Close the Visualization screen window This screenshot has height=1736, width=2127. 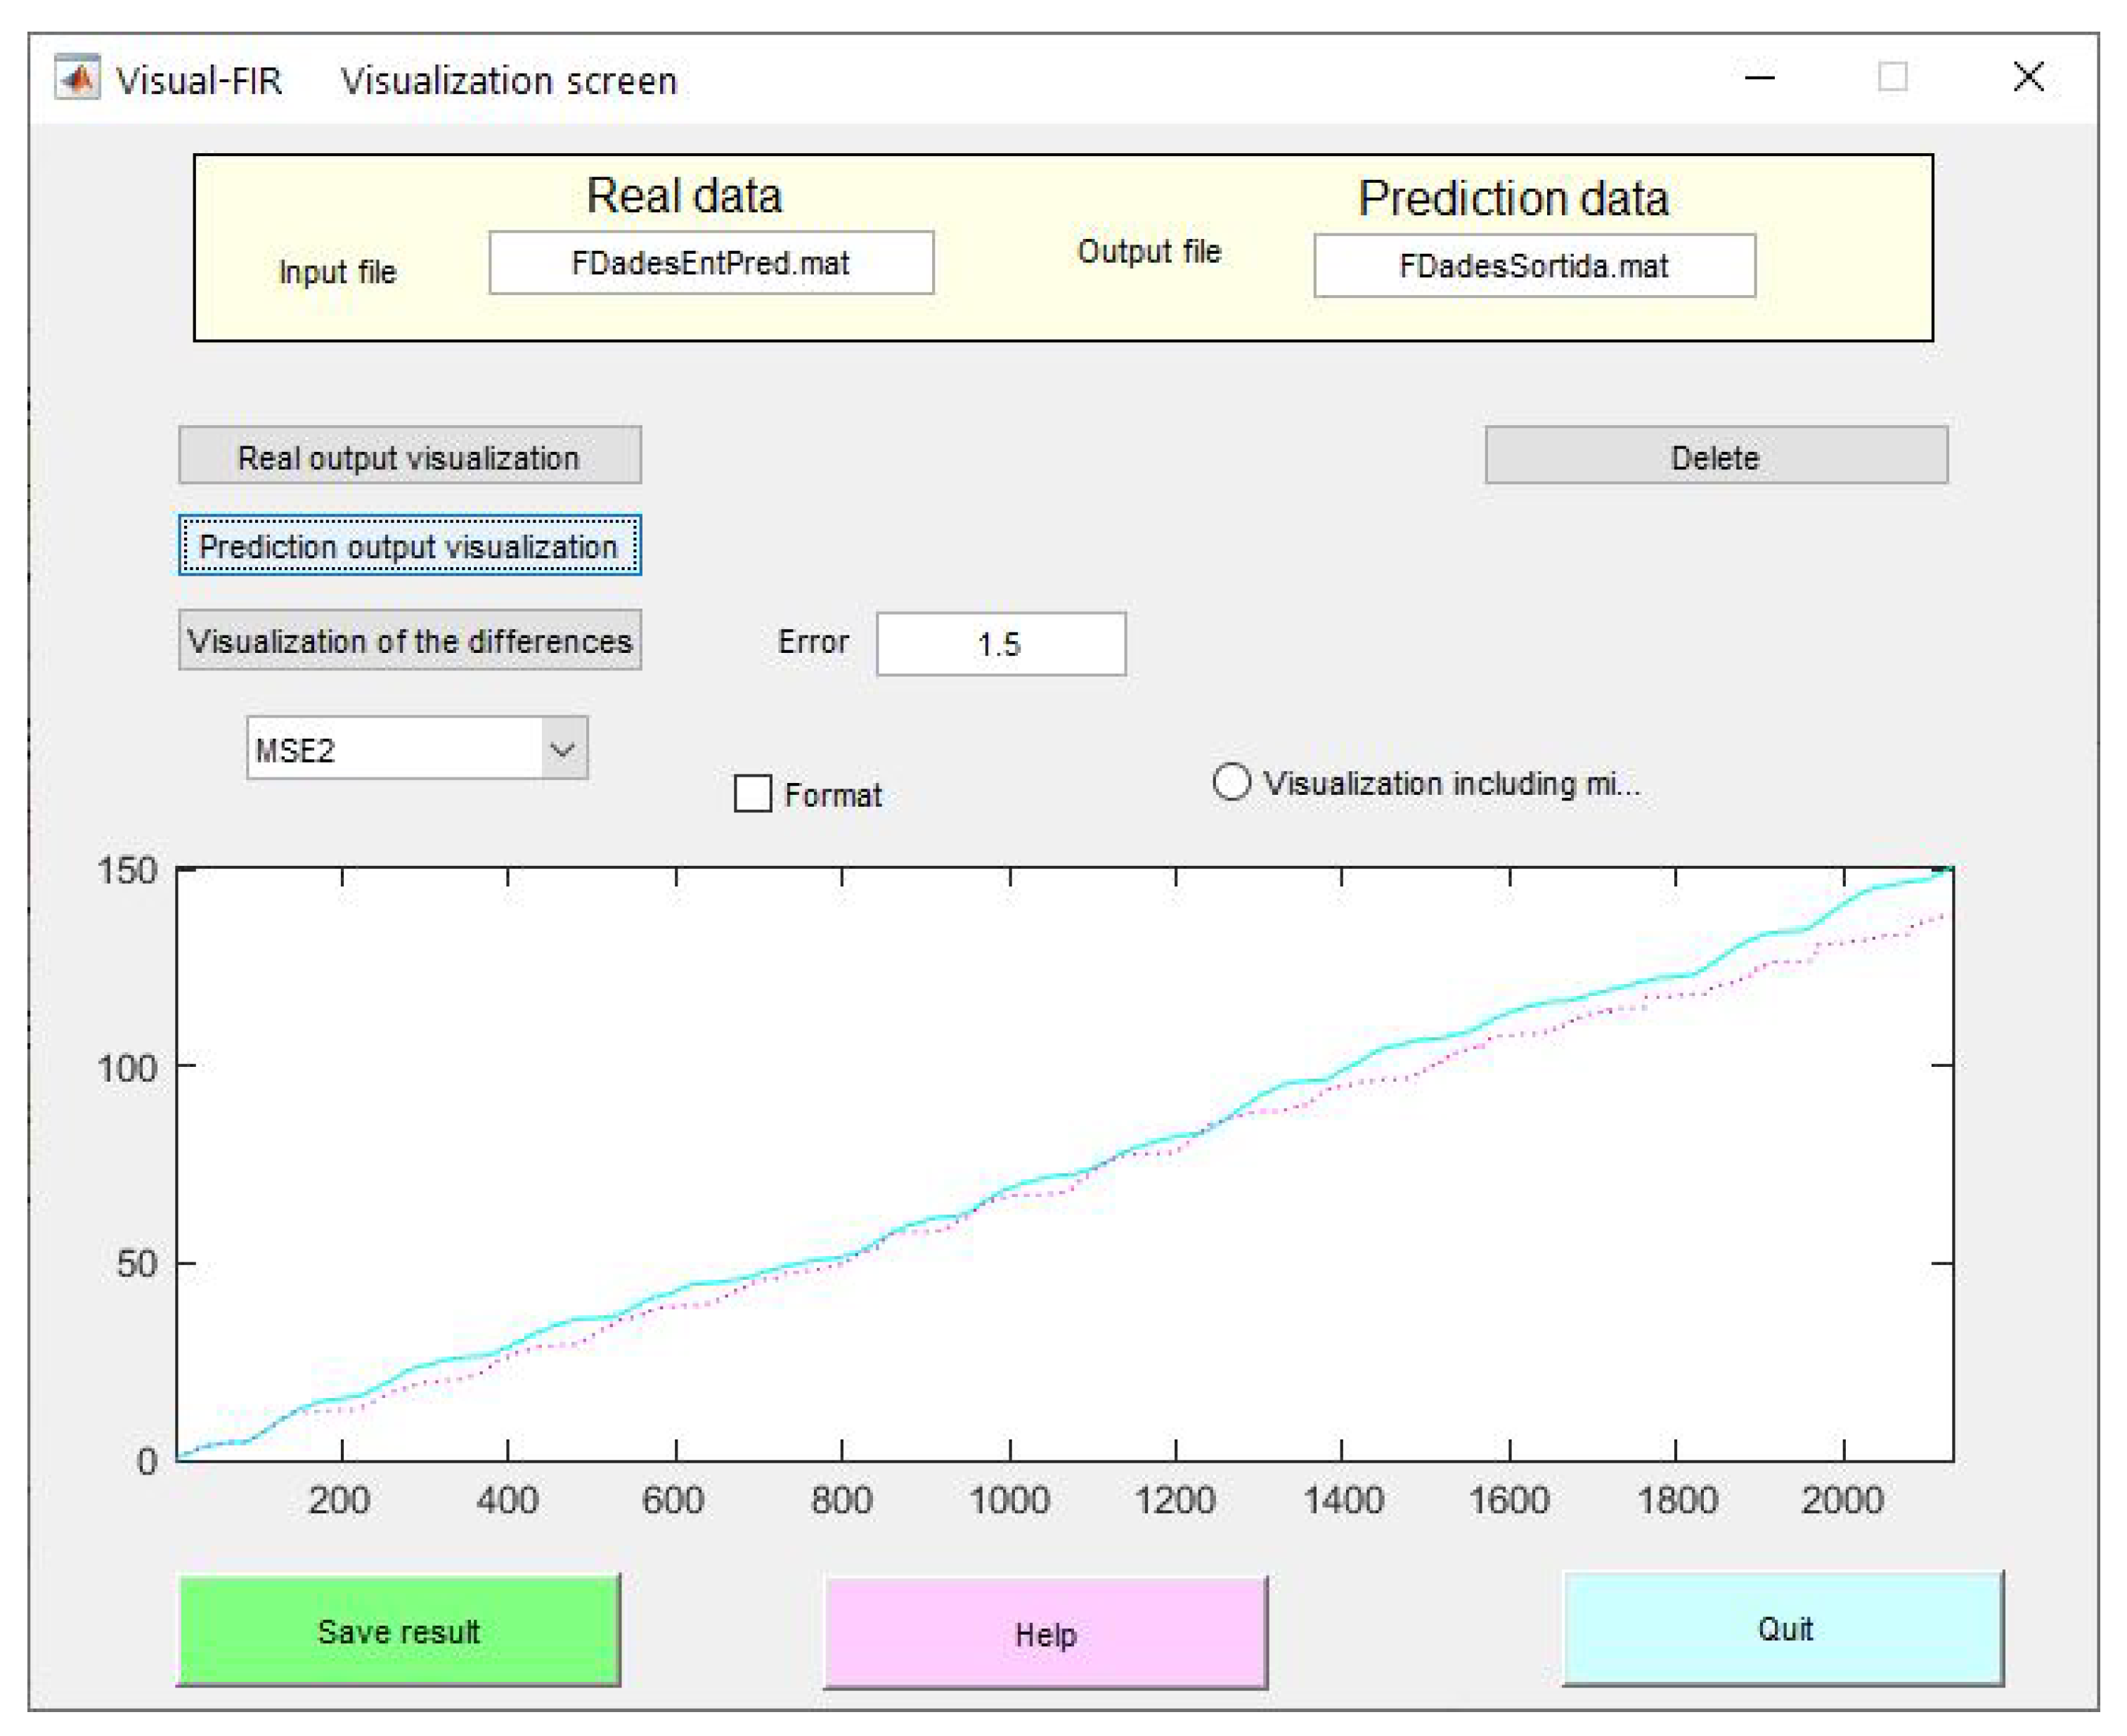coord(2028,77)
